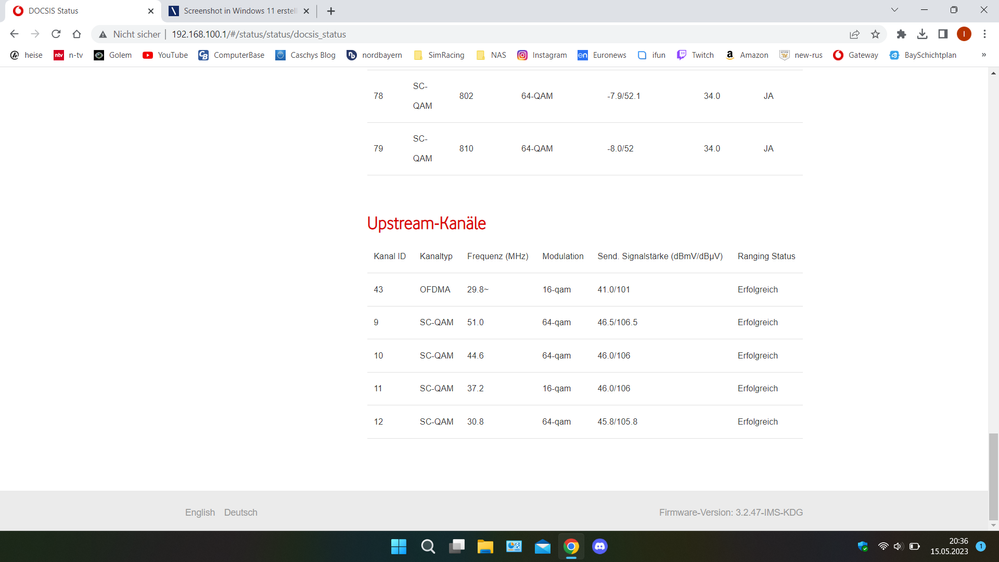999x562 pixels.
Task: Open the ifun bookmark
Action: coord(651,55)
